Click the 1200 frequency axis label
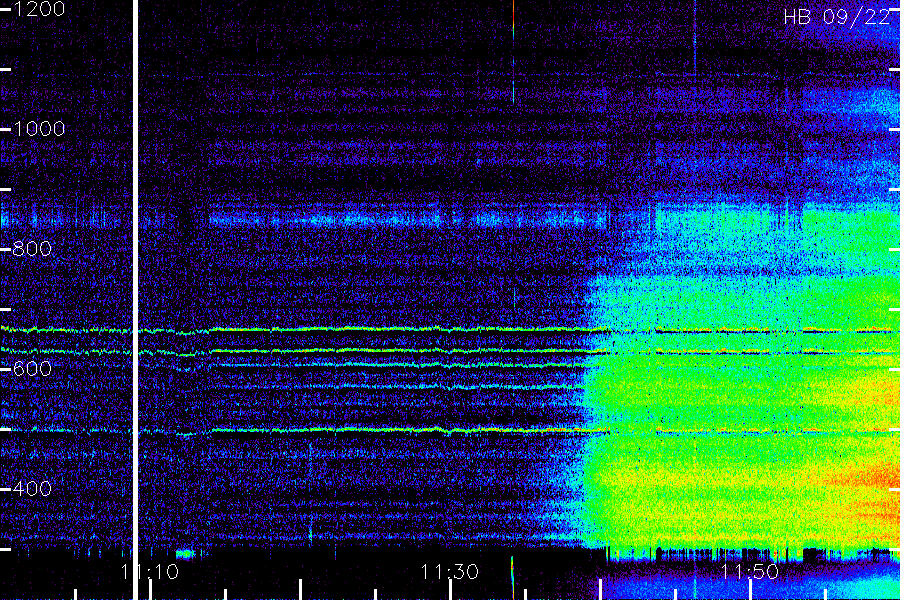The width and height of the screenshot is (900, 600). tap(38, 9)
